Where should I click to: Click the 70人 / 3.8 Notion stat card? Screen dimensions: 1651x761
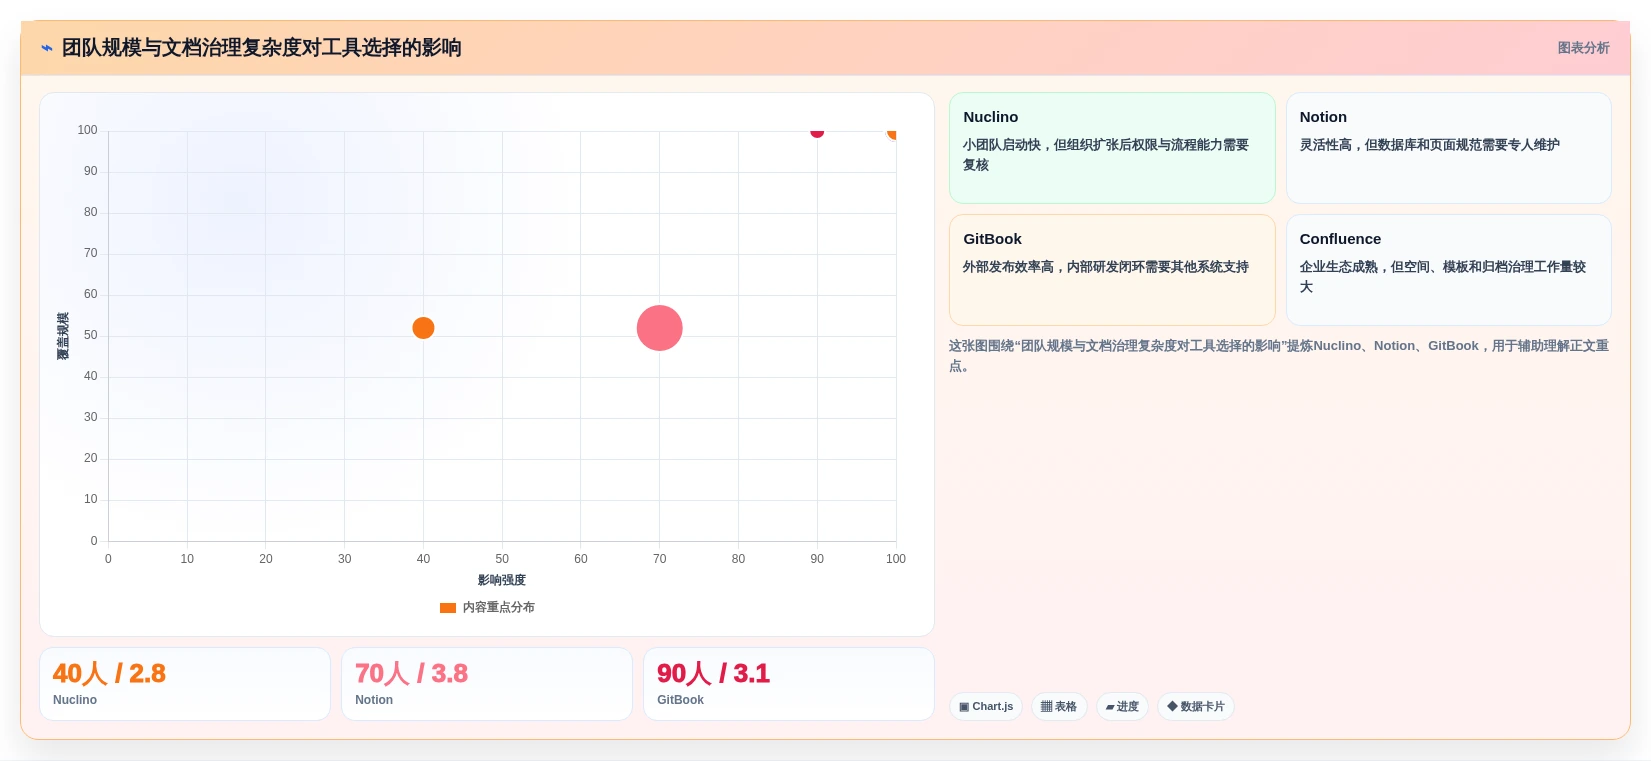point(487,684)
